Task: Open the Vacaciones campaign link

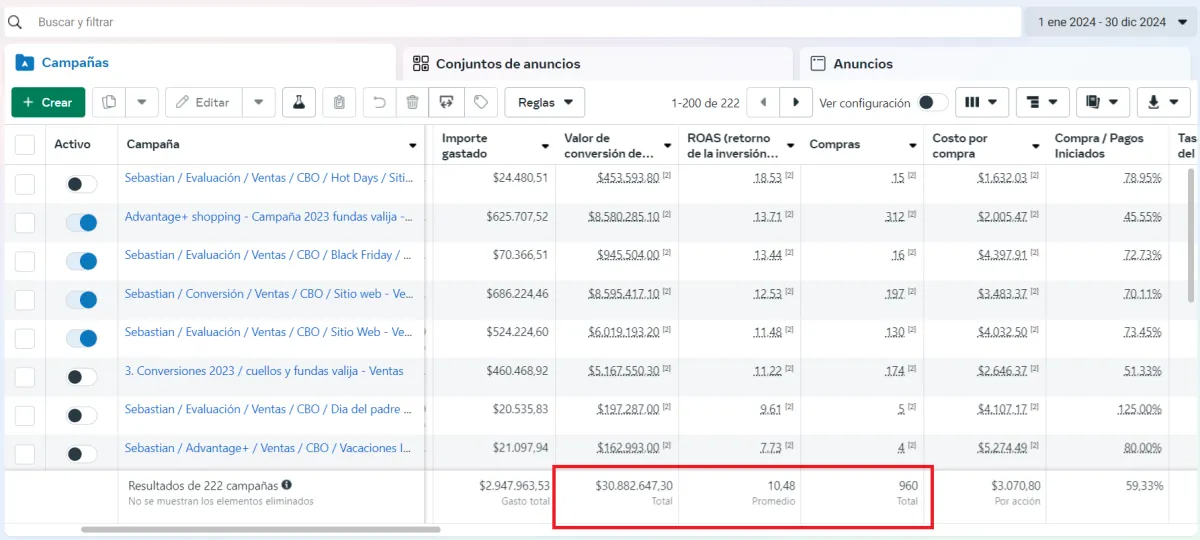Action: pos(269,448)
